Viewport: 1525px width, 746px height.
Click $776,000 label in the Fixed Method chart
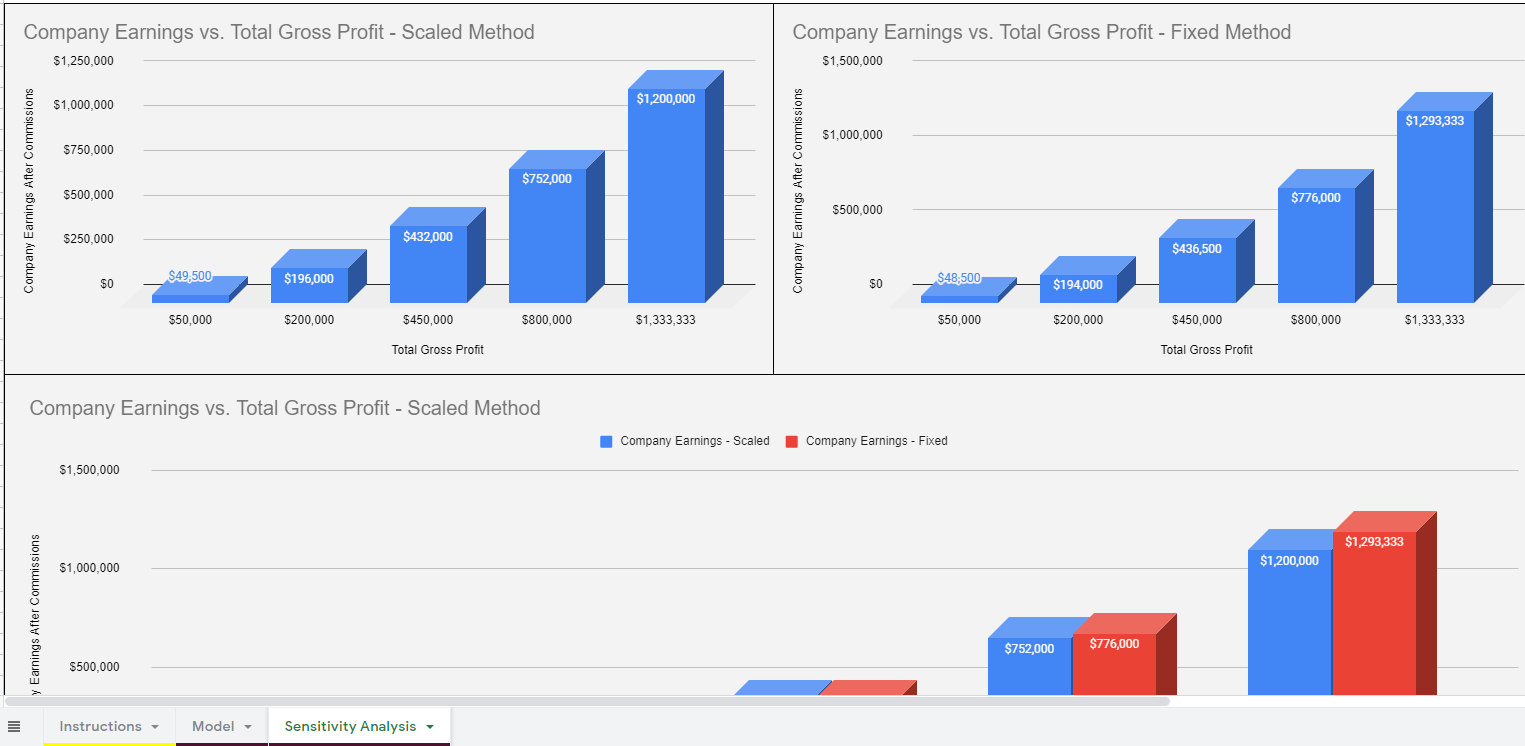pos(1316,198)
